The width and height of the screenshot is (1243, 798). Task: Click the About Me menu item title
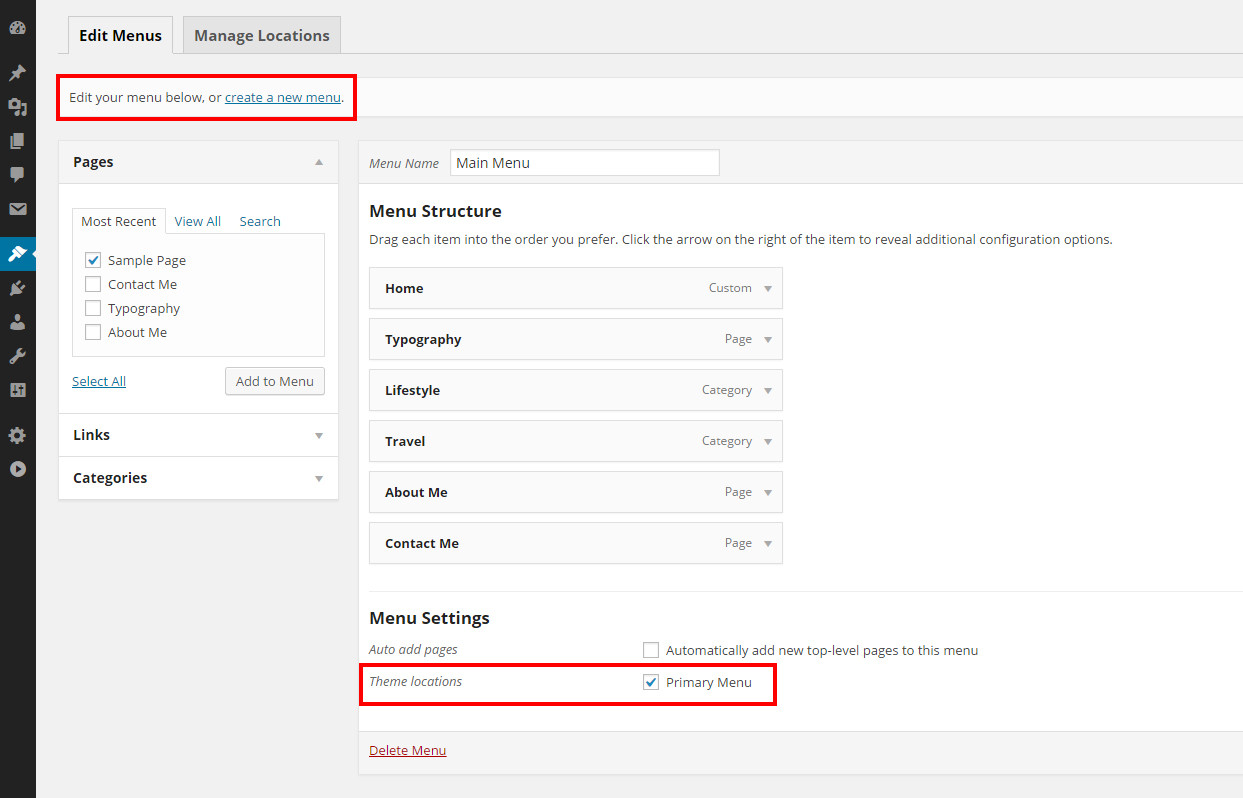pyautogui.click(x=416, y=492)
